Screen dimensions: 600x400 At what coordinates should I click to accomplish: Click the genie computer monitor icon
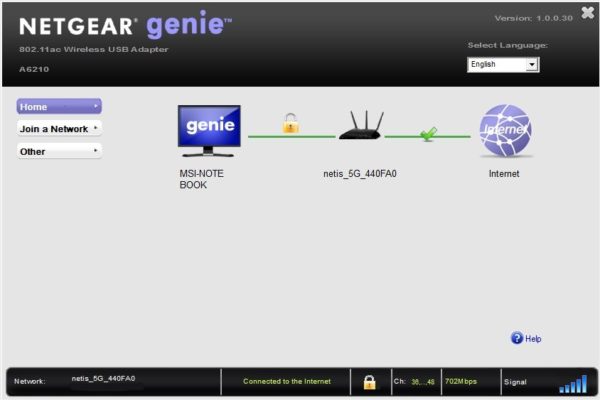pos(209,131)
